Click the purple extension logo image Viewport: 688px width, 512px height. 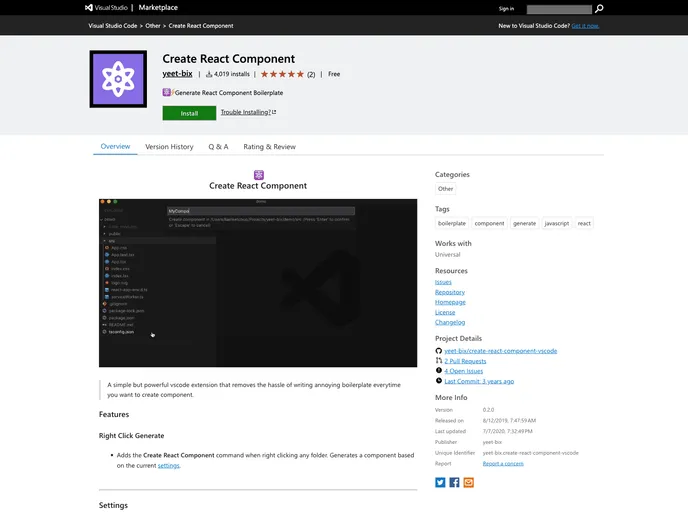coord(118,79)
